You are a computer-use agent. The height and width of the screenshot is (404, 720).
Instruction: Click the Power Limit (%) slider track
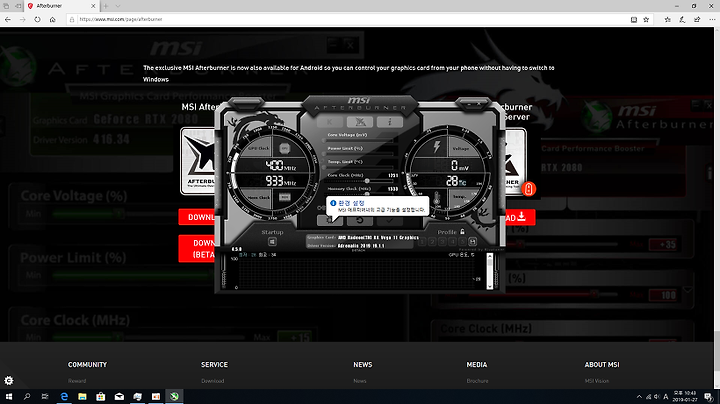point(360,154)
